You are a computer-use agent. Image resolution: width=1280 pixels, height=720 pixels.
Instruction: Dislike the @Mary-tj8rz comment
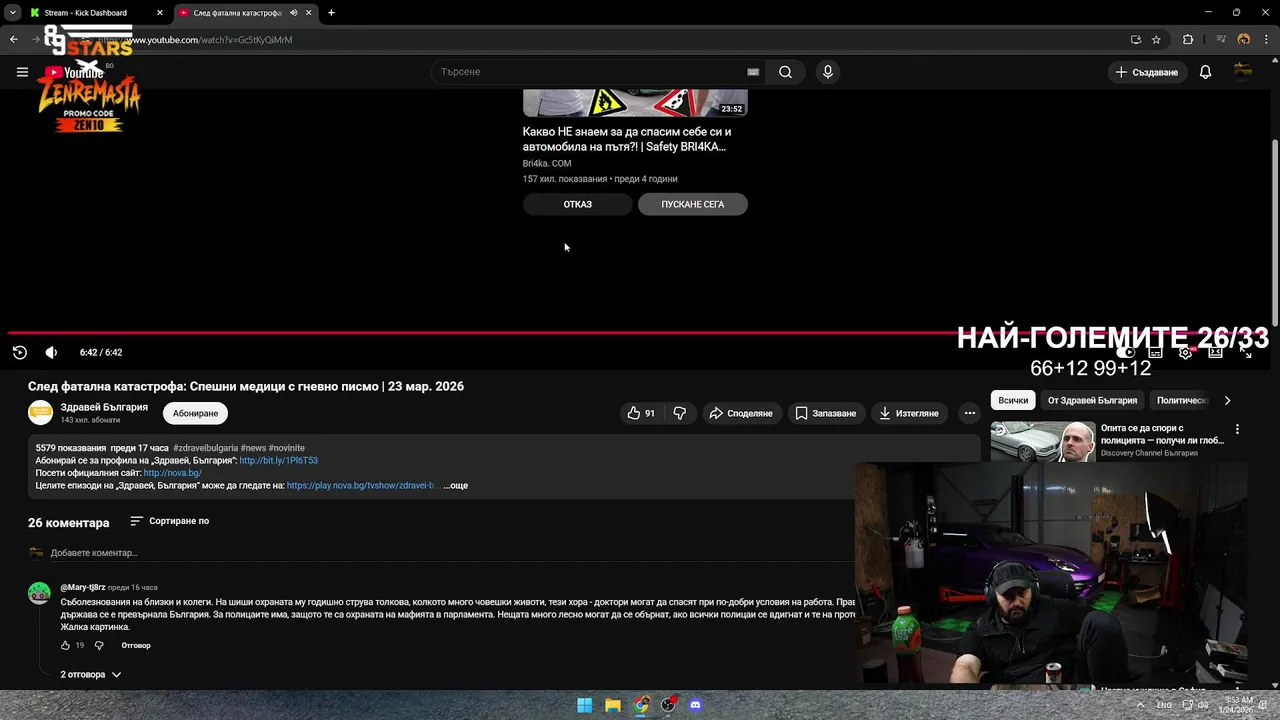point(99,645)
